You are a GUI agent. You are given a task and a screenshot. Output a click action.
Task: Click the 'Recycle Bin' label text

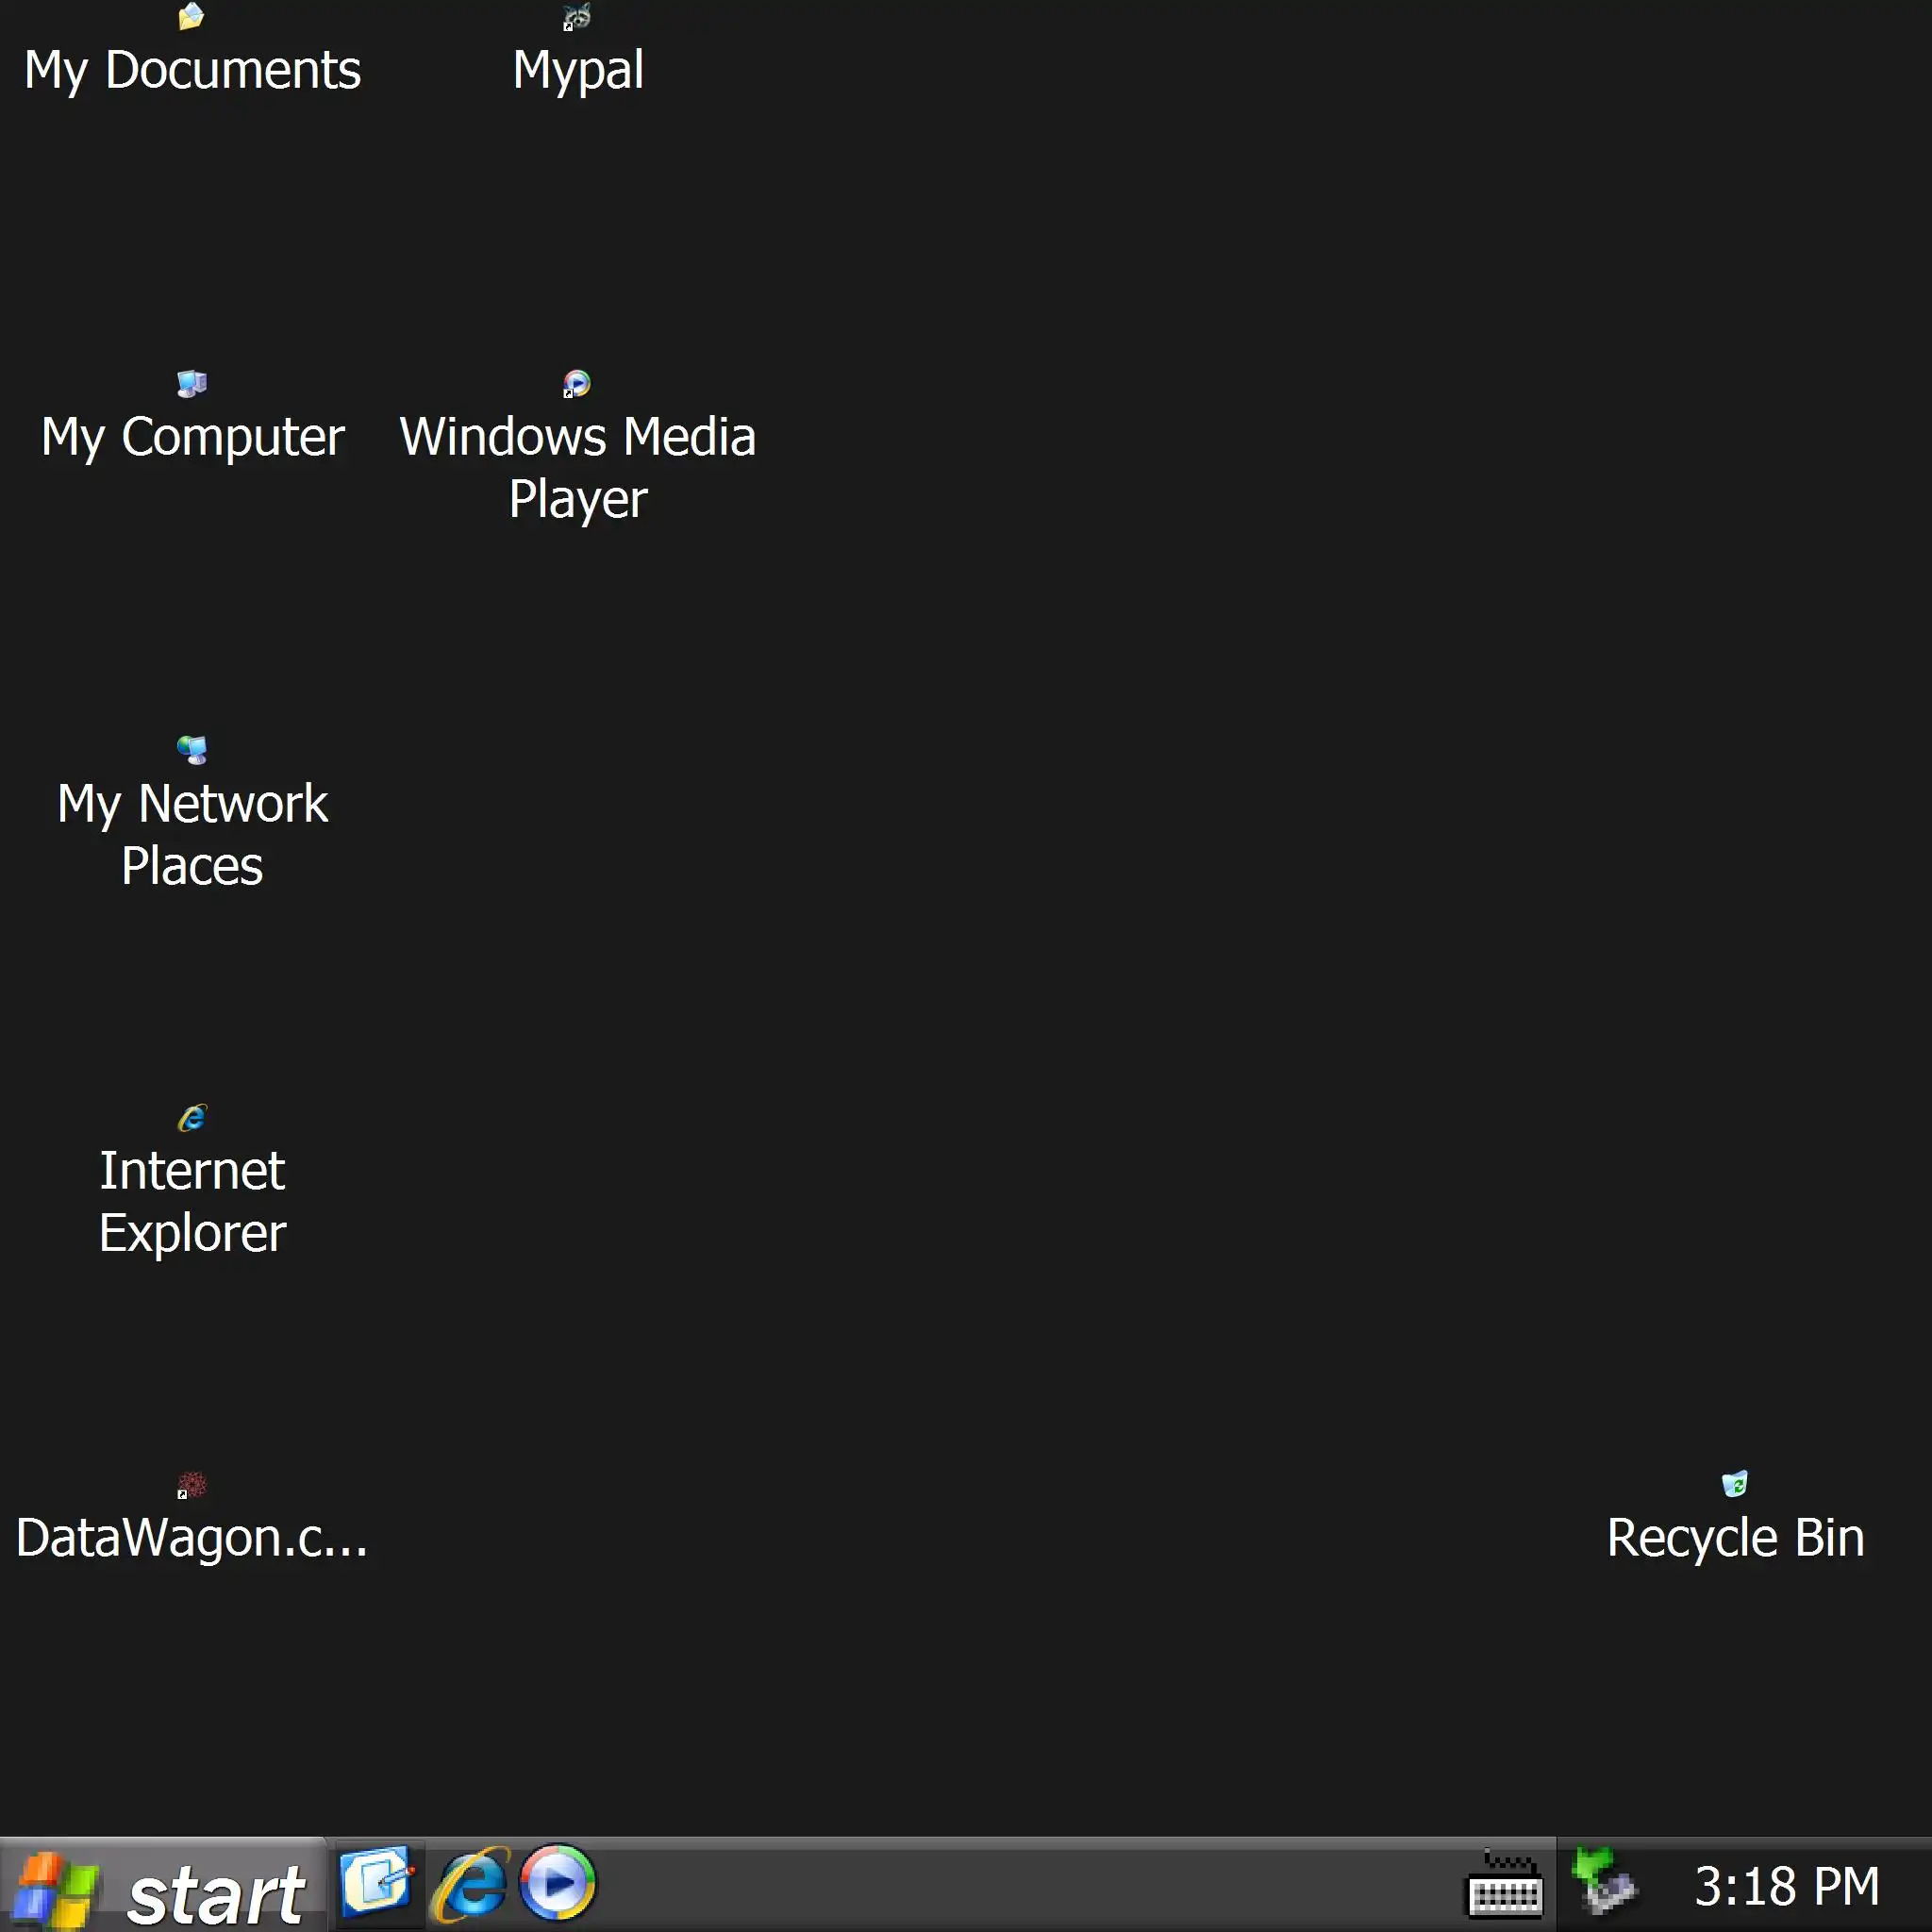click(x=1734, y=1538)
